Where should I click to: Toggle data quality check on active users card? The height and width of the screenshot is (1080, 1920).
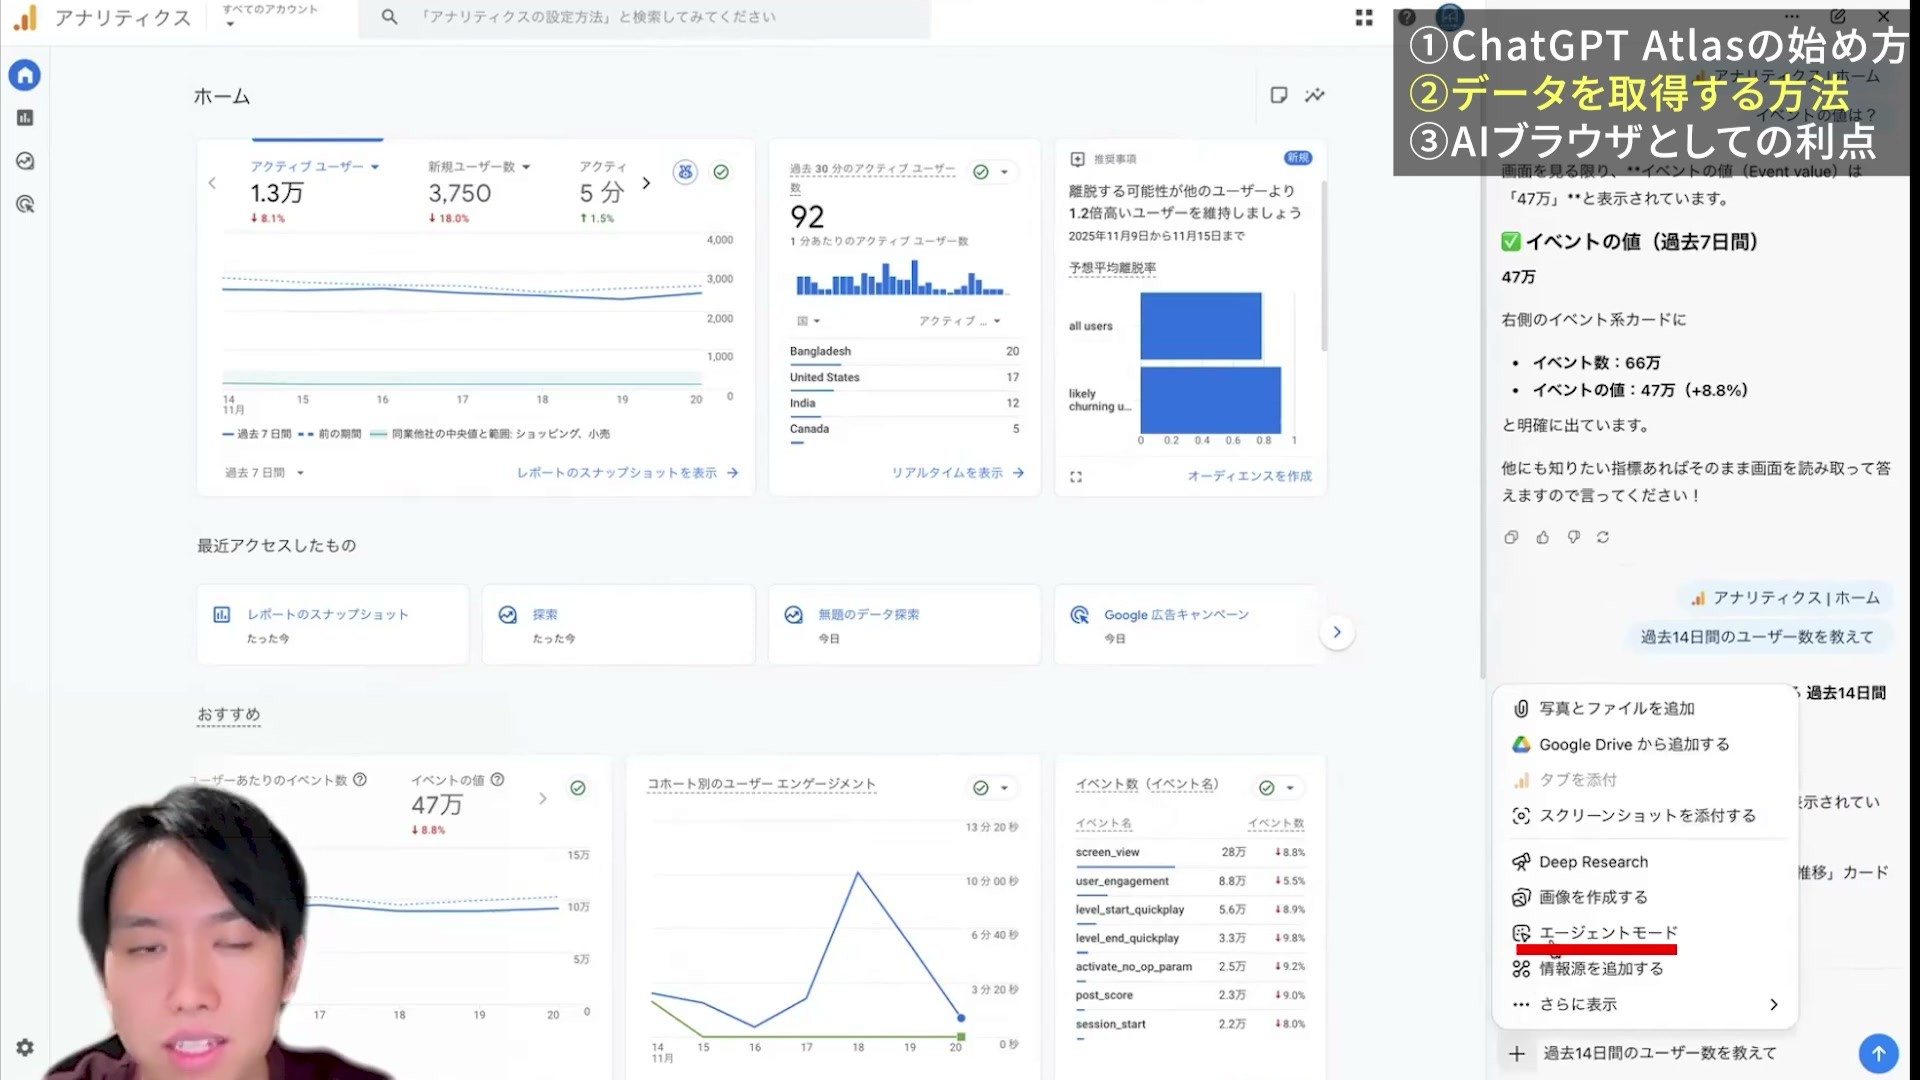pos(720,172)
